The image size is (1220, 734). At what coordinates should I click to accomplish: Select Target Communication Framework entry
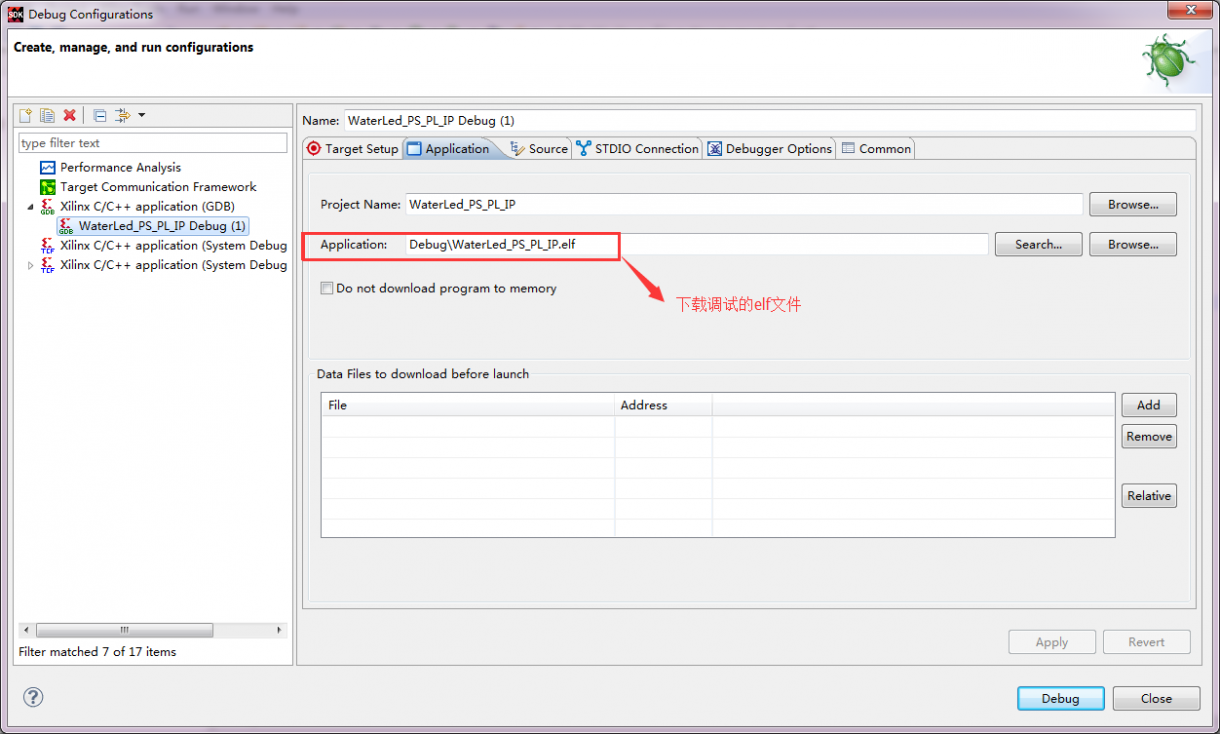tap(158, 187)
